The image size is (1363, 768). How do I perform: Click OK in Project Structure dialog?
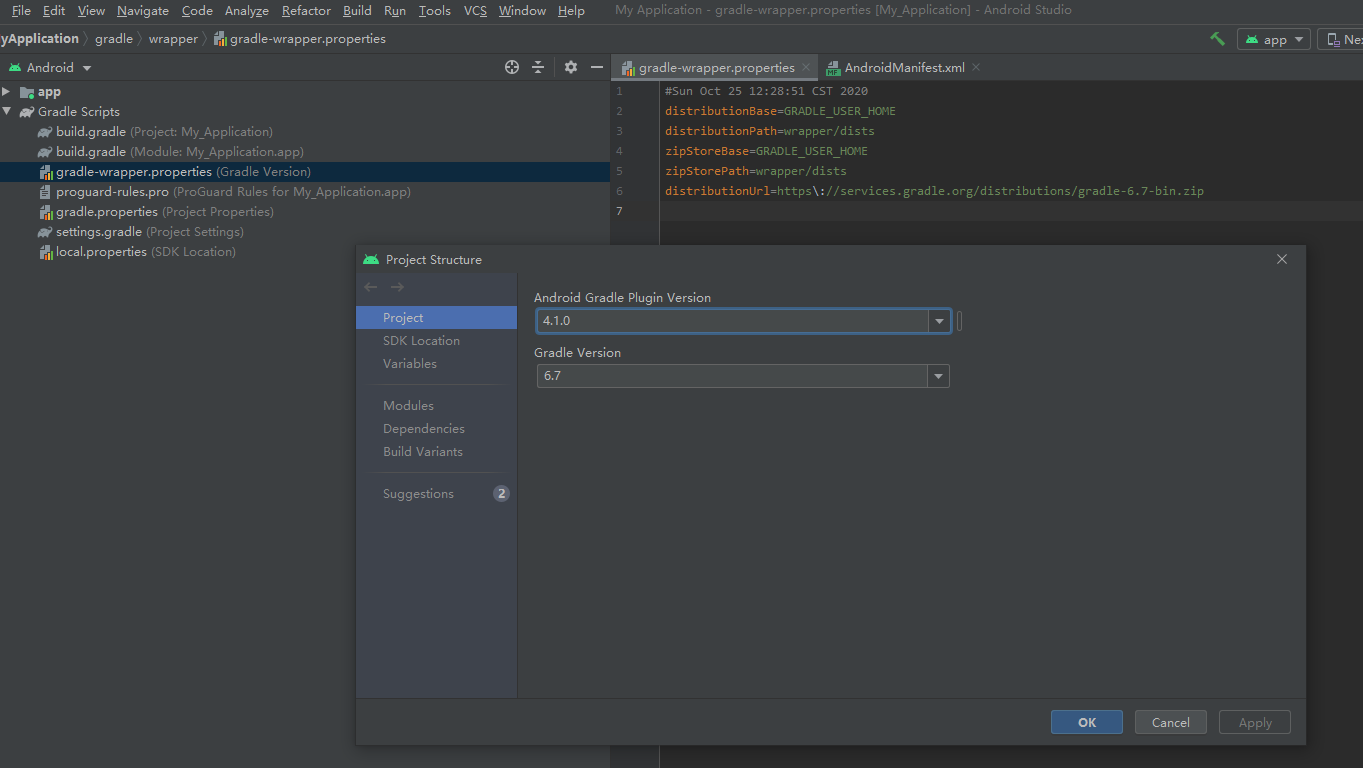(x=1087, y=722)
